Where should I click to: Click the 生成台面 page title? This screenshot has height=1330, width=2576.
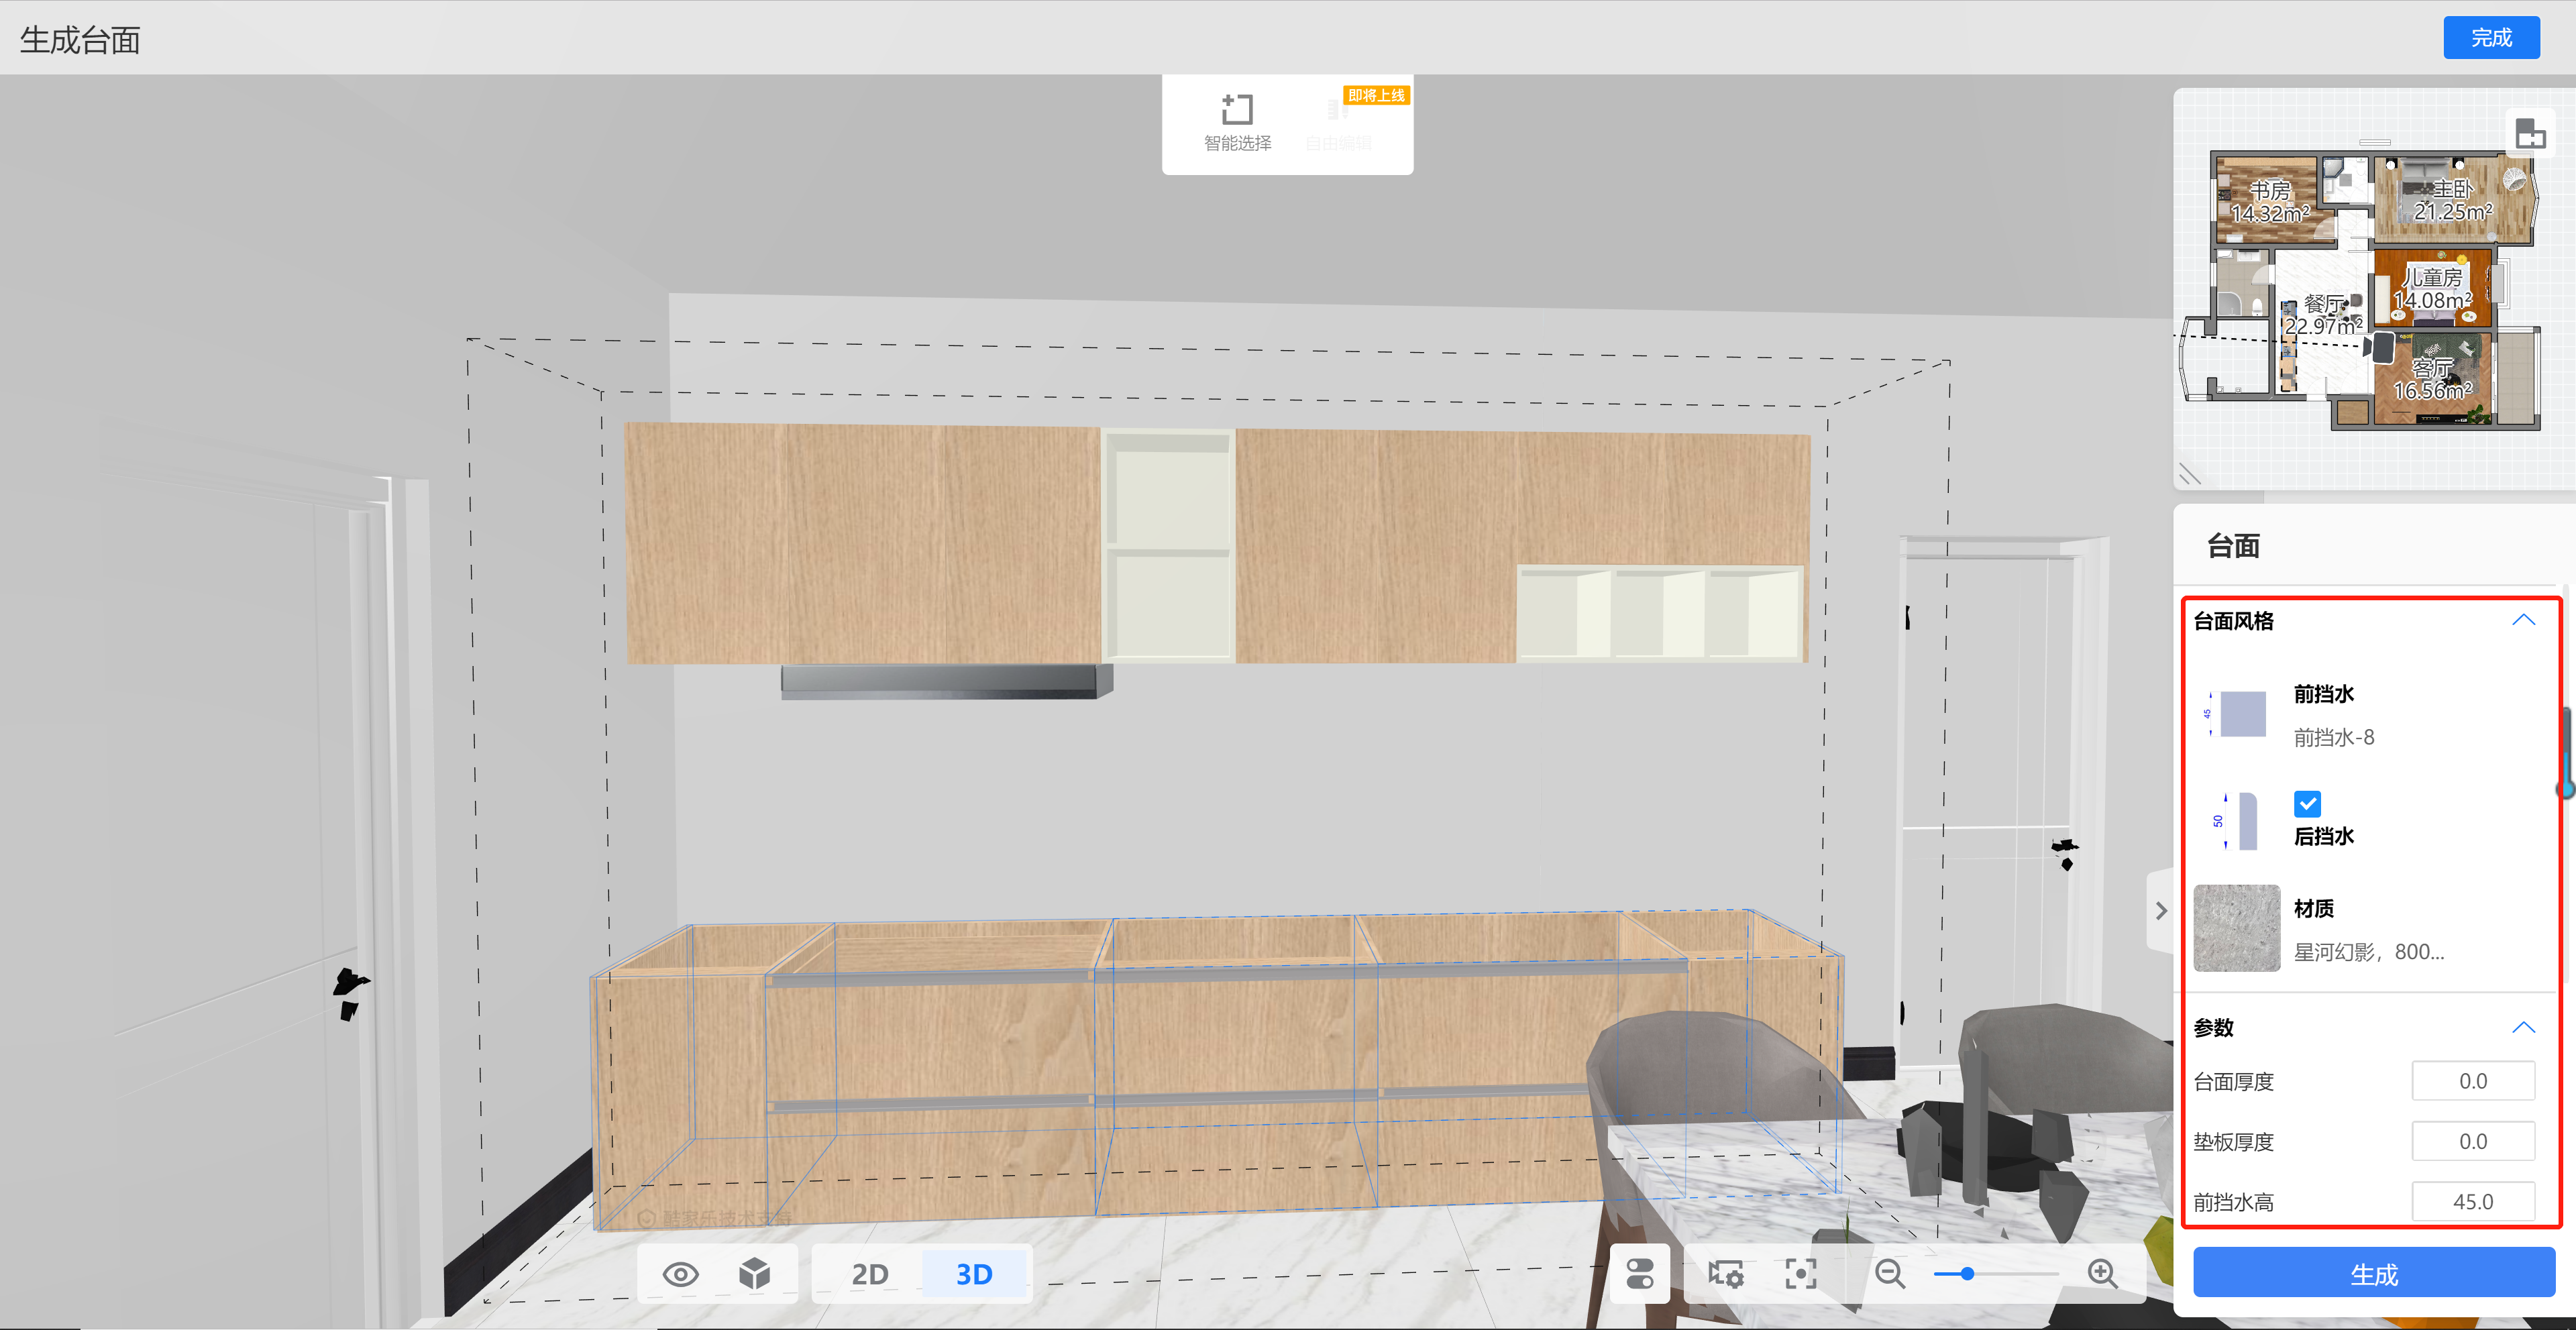click(x=80, y=40)
